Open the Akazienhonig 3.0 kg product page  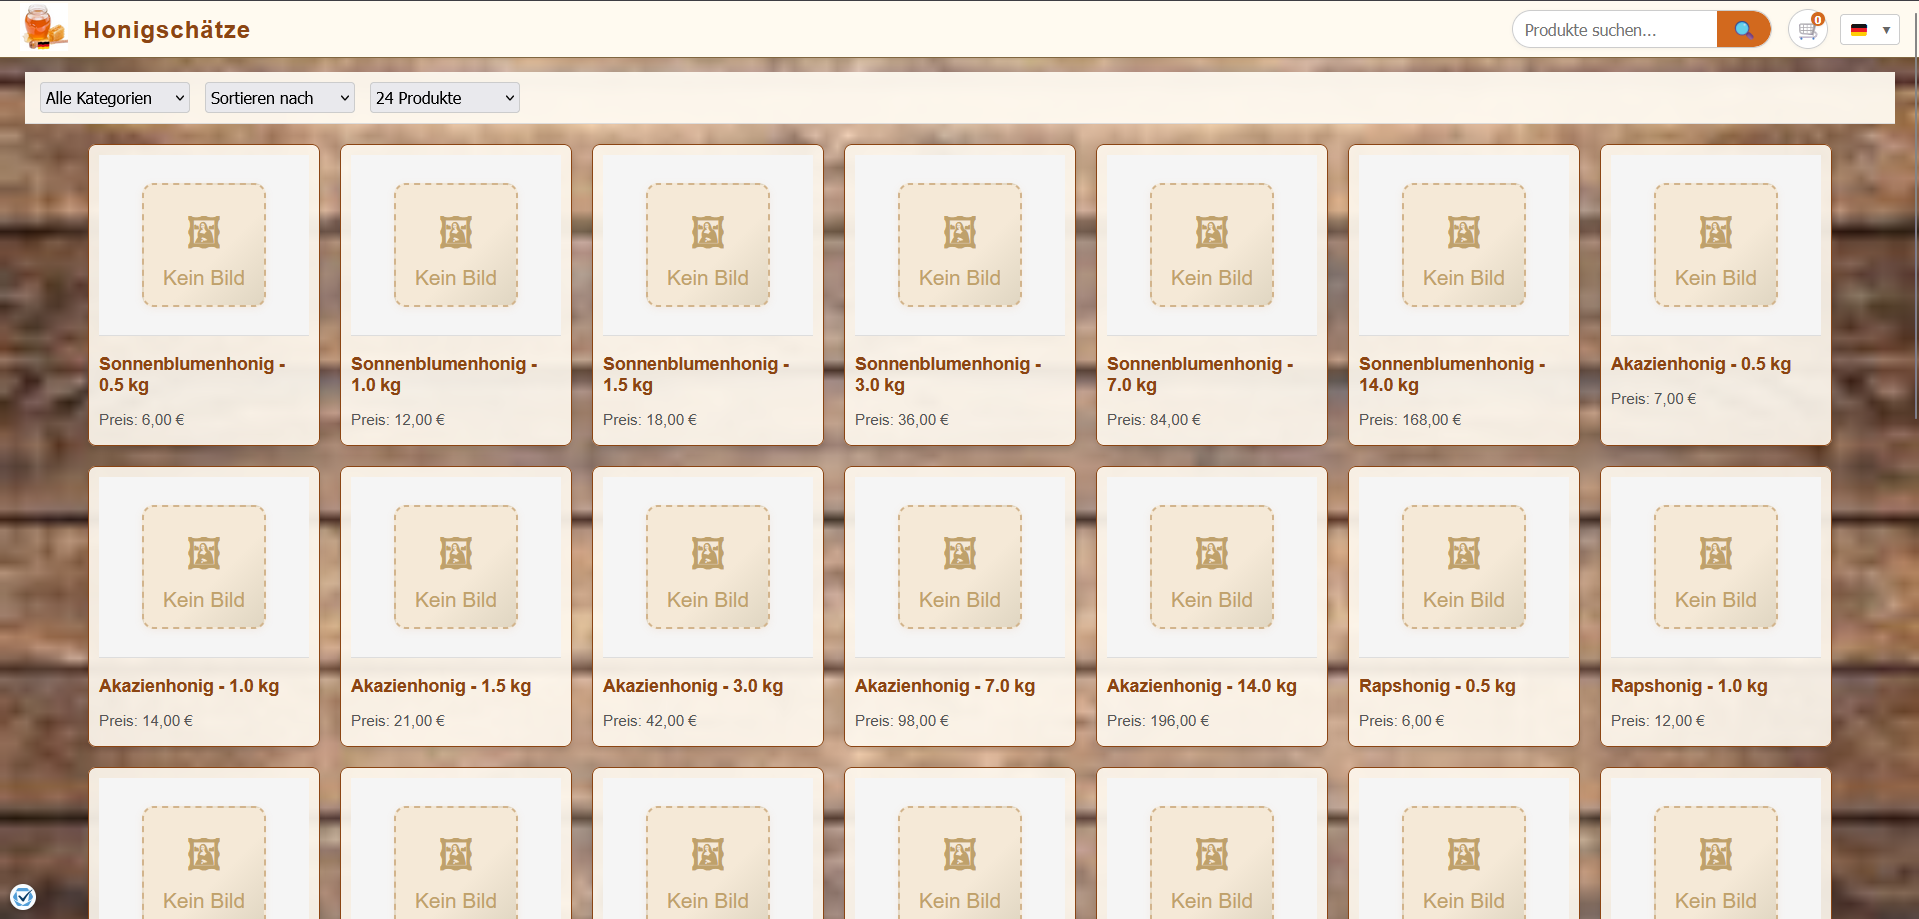692,686
